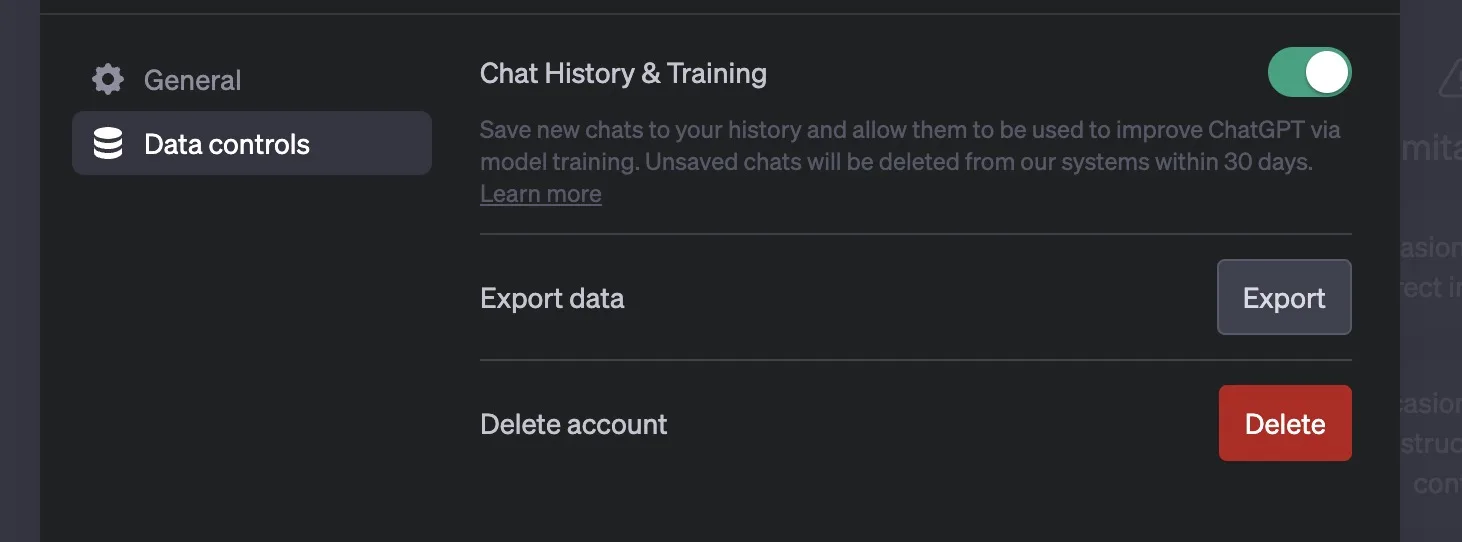This screenshot has width=1462, height=542.
Task: Open the General settings tab
Action: pyautogui.click(x=192, y=80)
